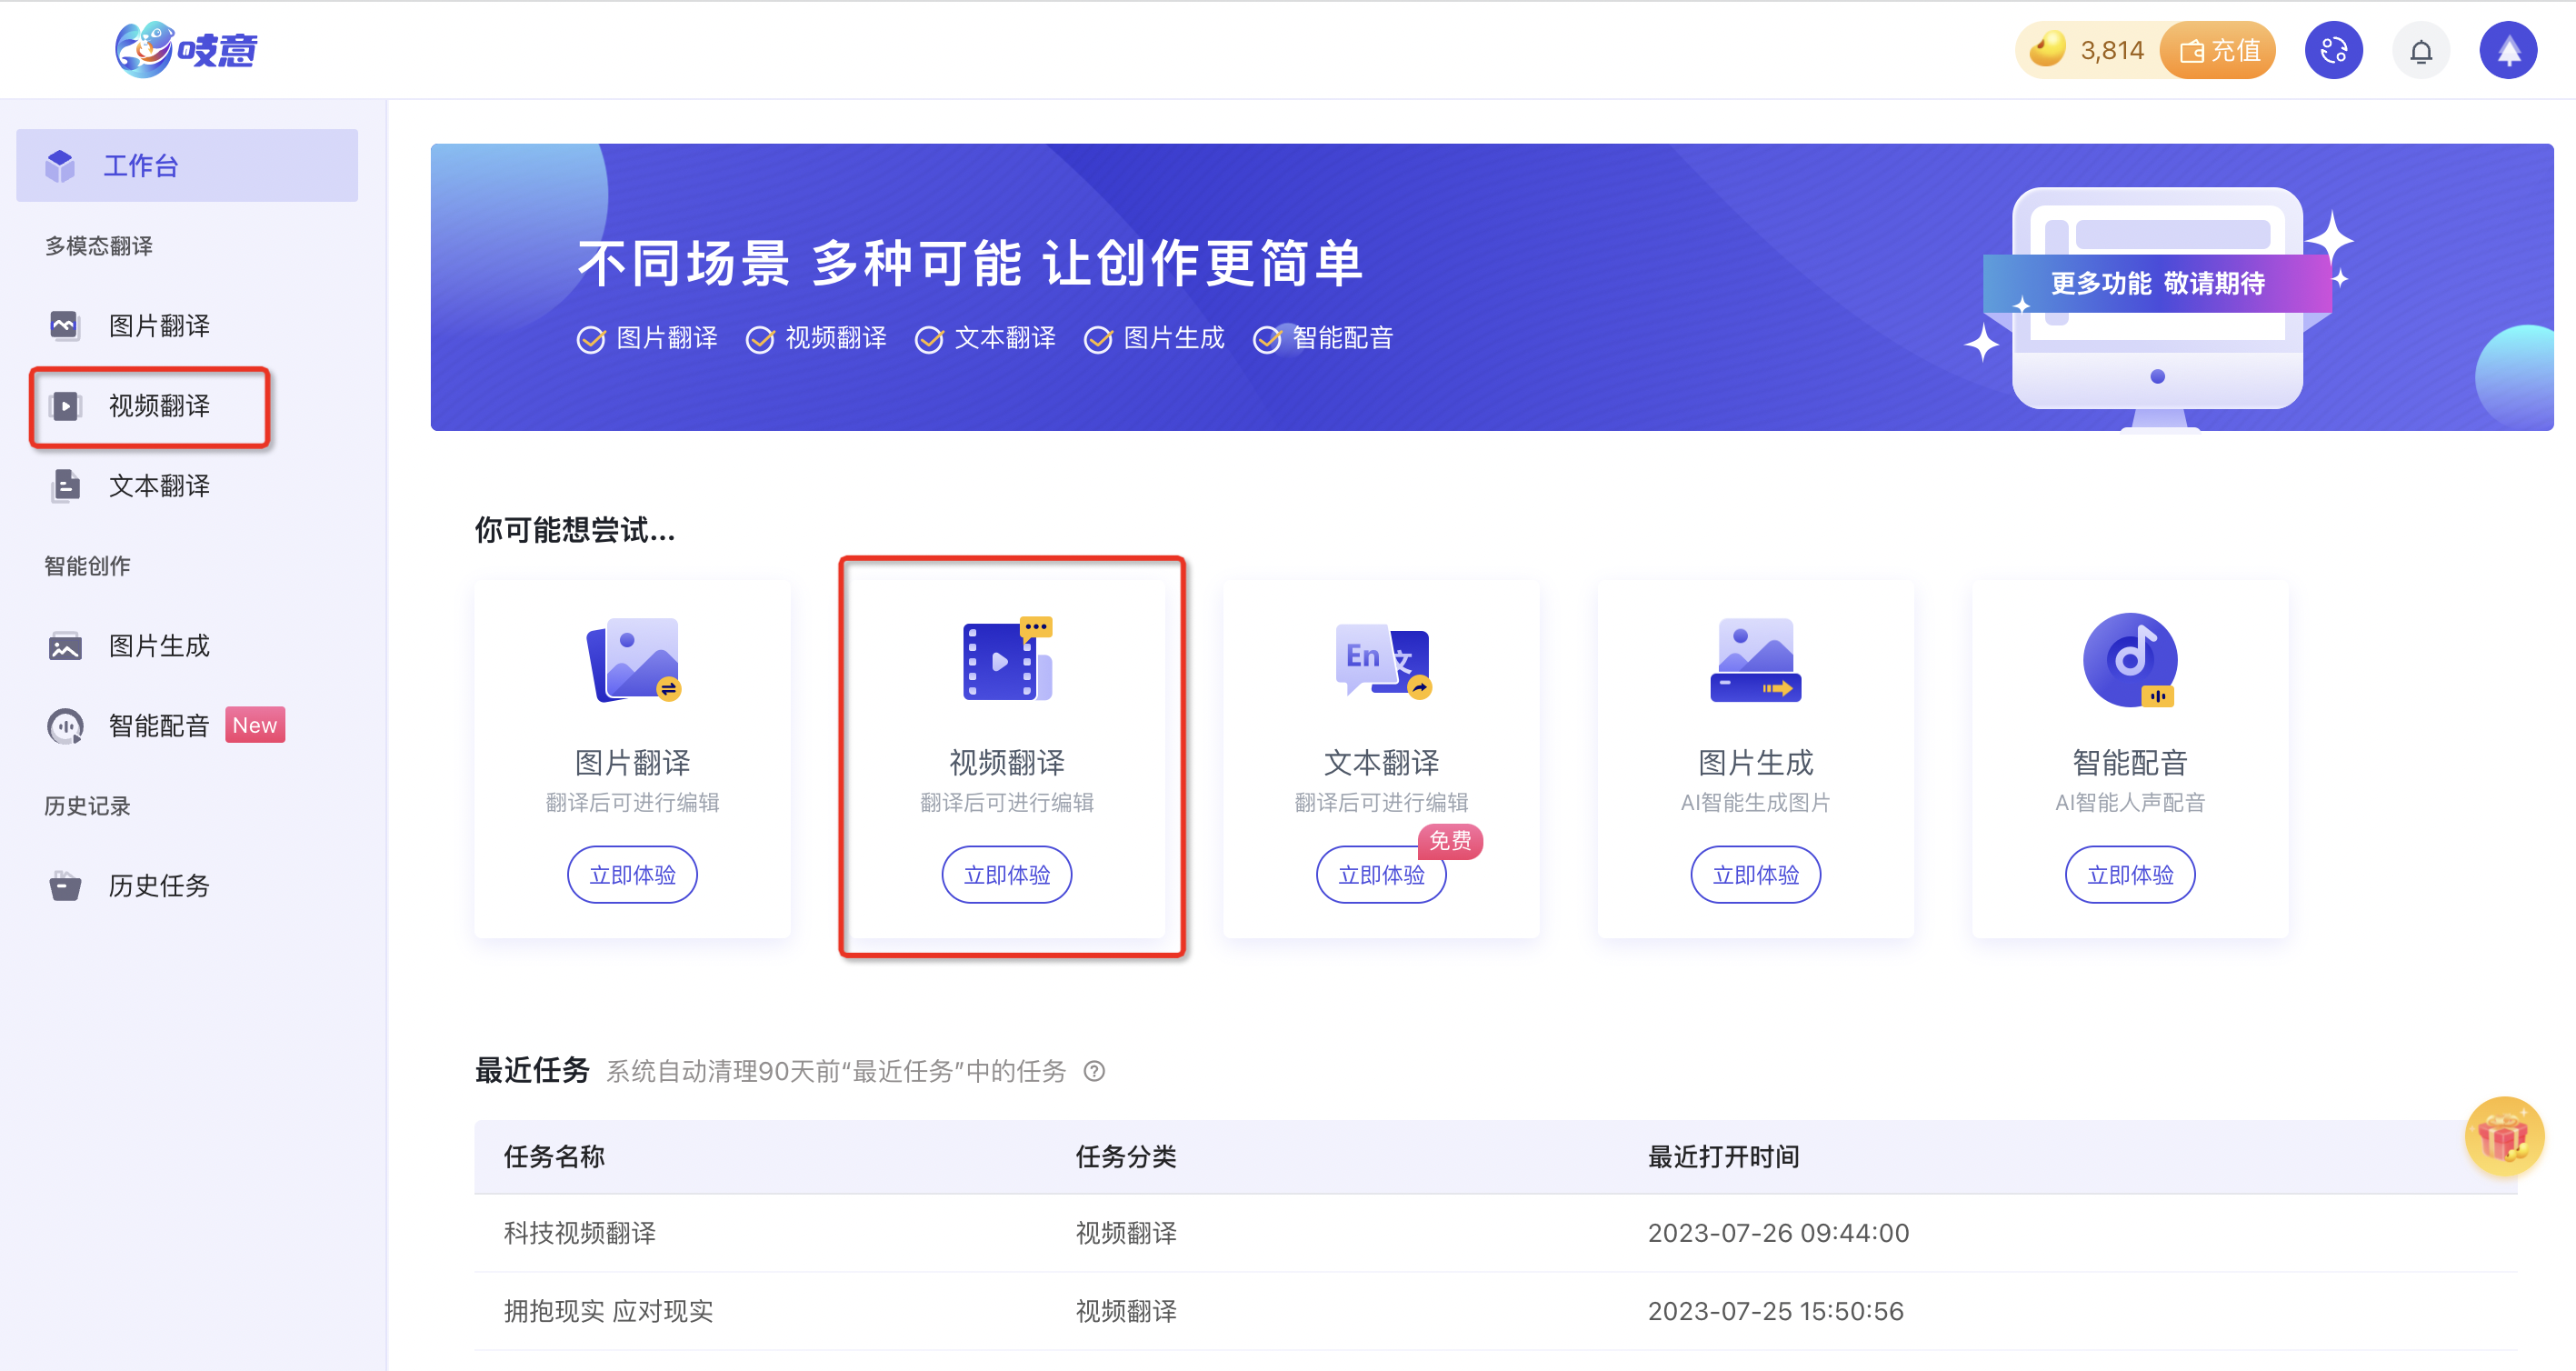Click the 智能配音 music note card icon
This screenshot has height=1371, width=2576.
(x=2130, y=659)
